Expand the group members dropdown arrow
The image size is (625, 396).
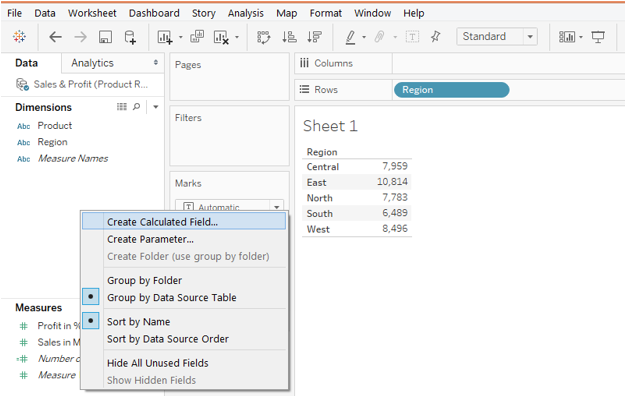[395, 37]
